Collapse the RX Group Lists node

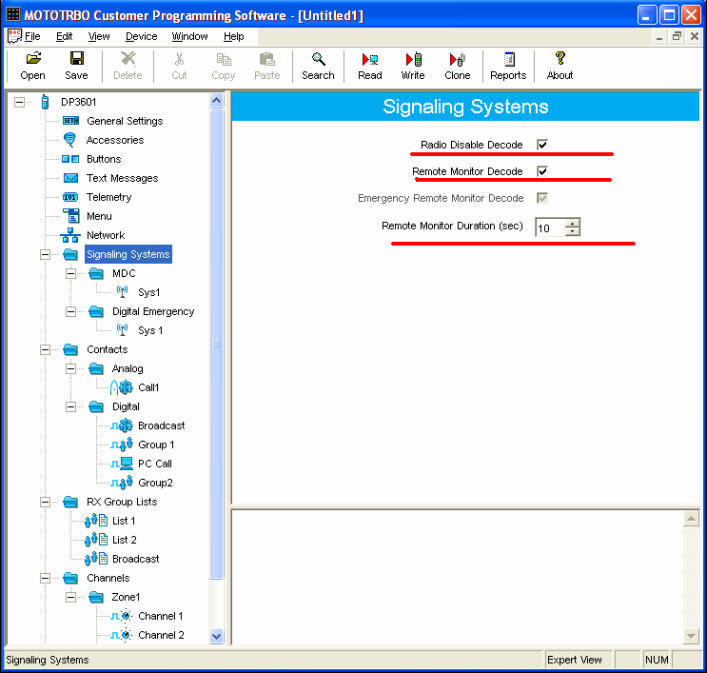(x=45, y=502)
